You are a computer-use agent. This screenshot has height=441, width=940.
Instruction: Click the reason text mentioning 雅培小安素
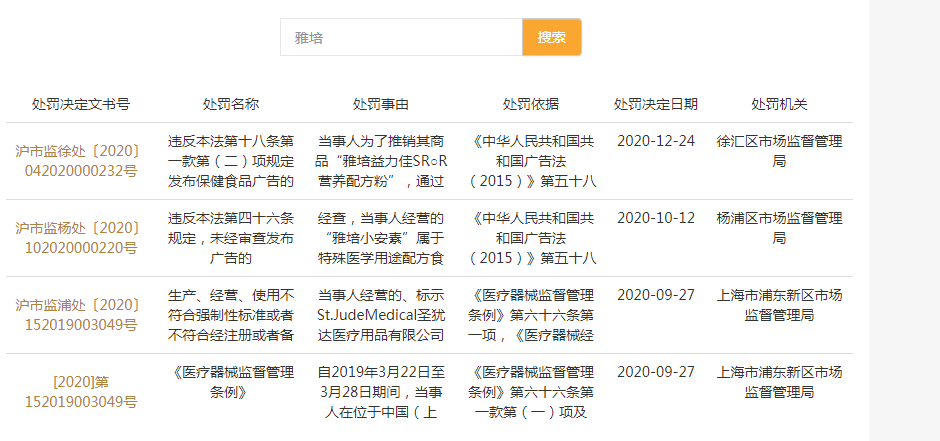coord(381,237)
